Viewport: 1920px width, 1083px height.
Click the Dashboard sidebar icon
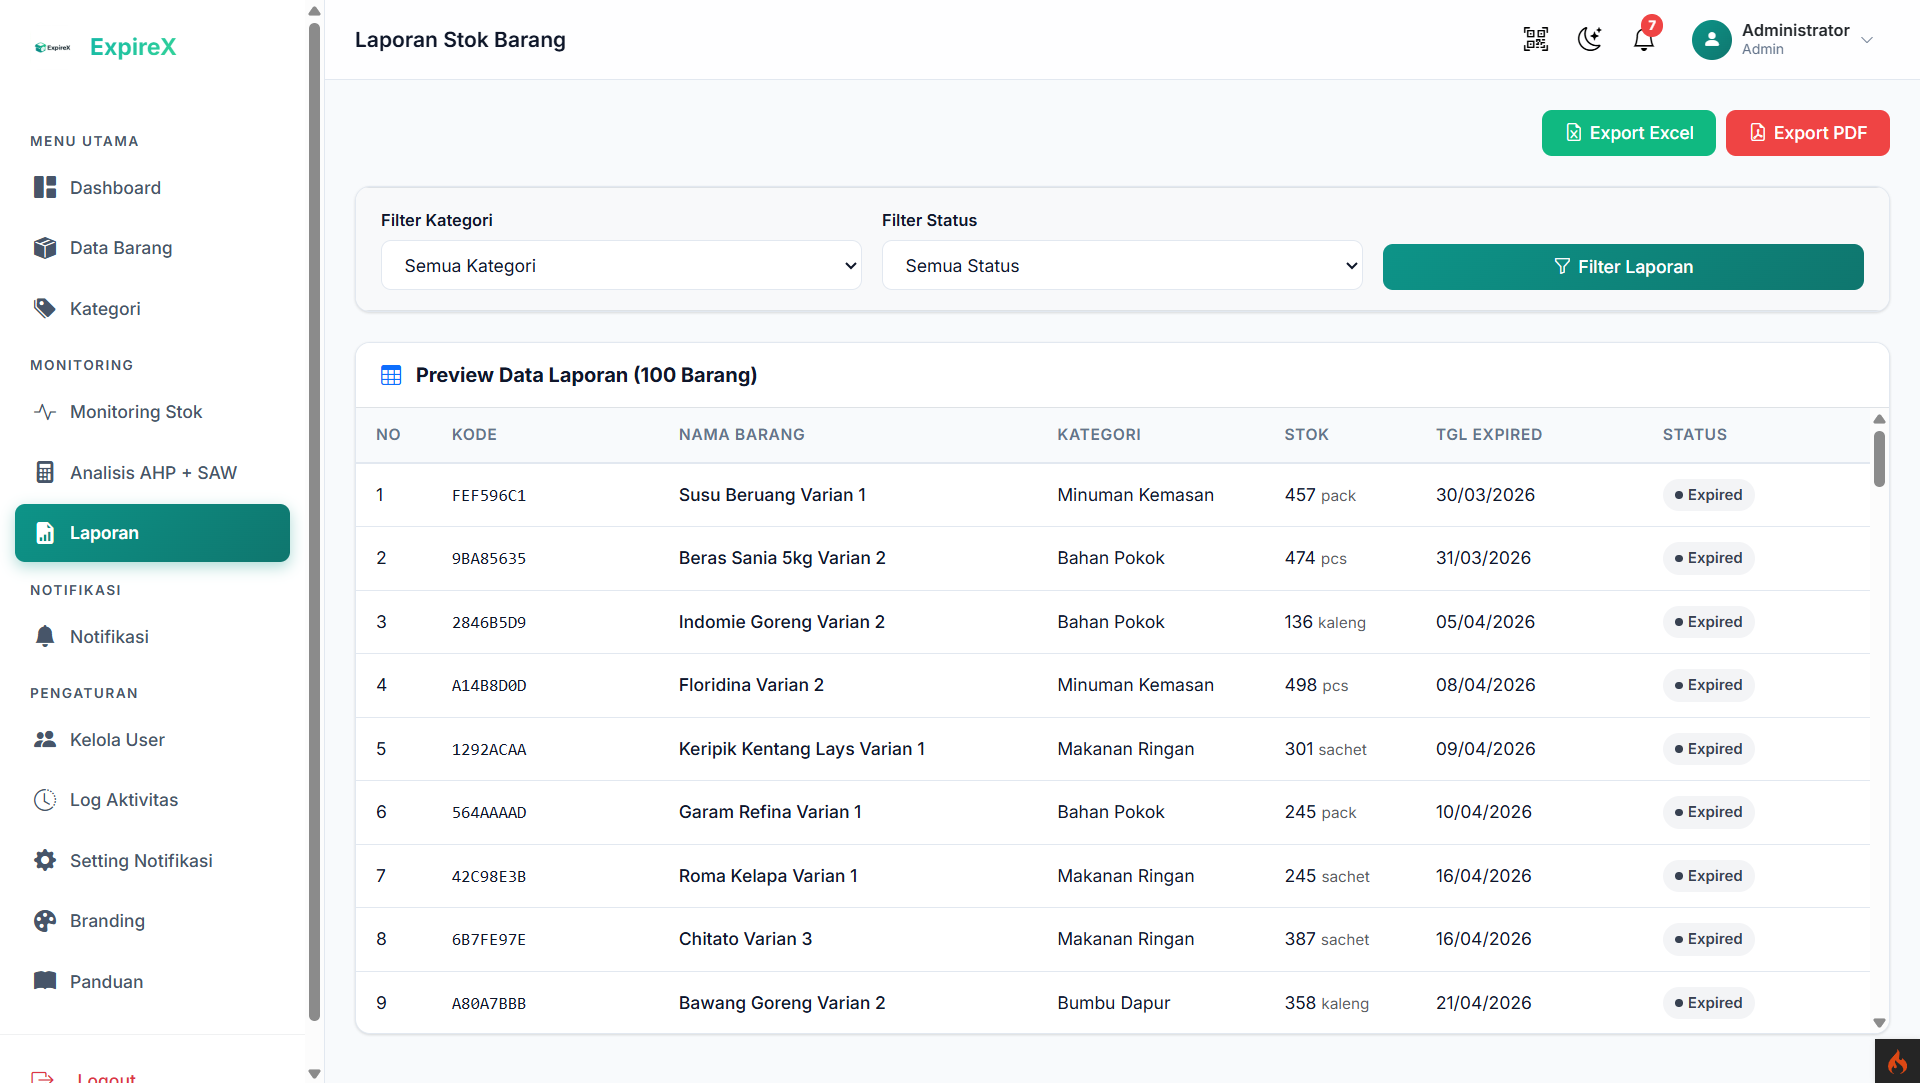45,188
